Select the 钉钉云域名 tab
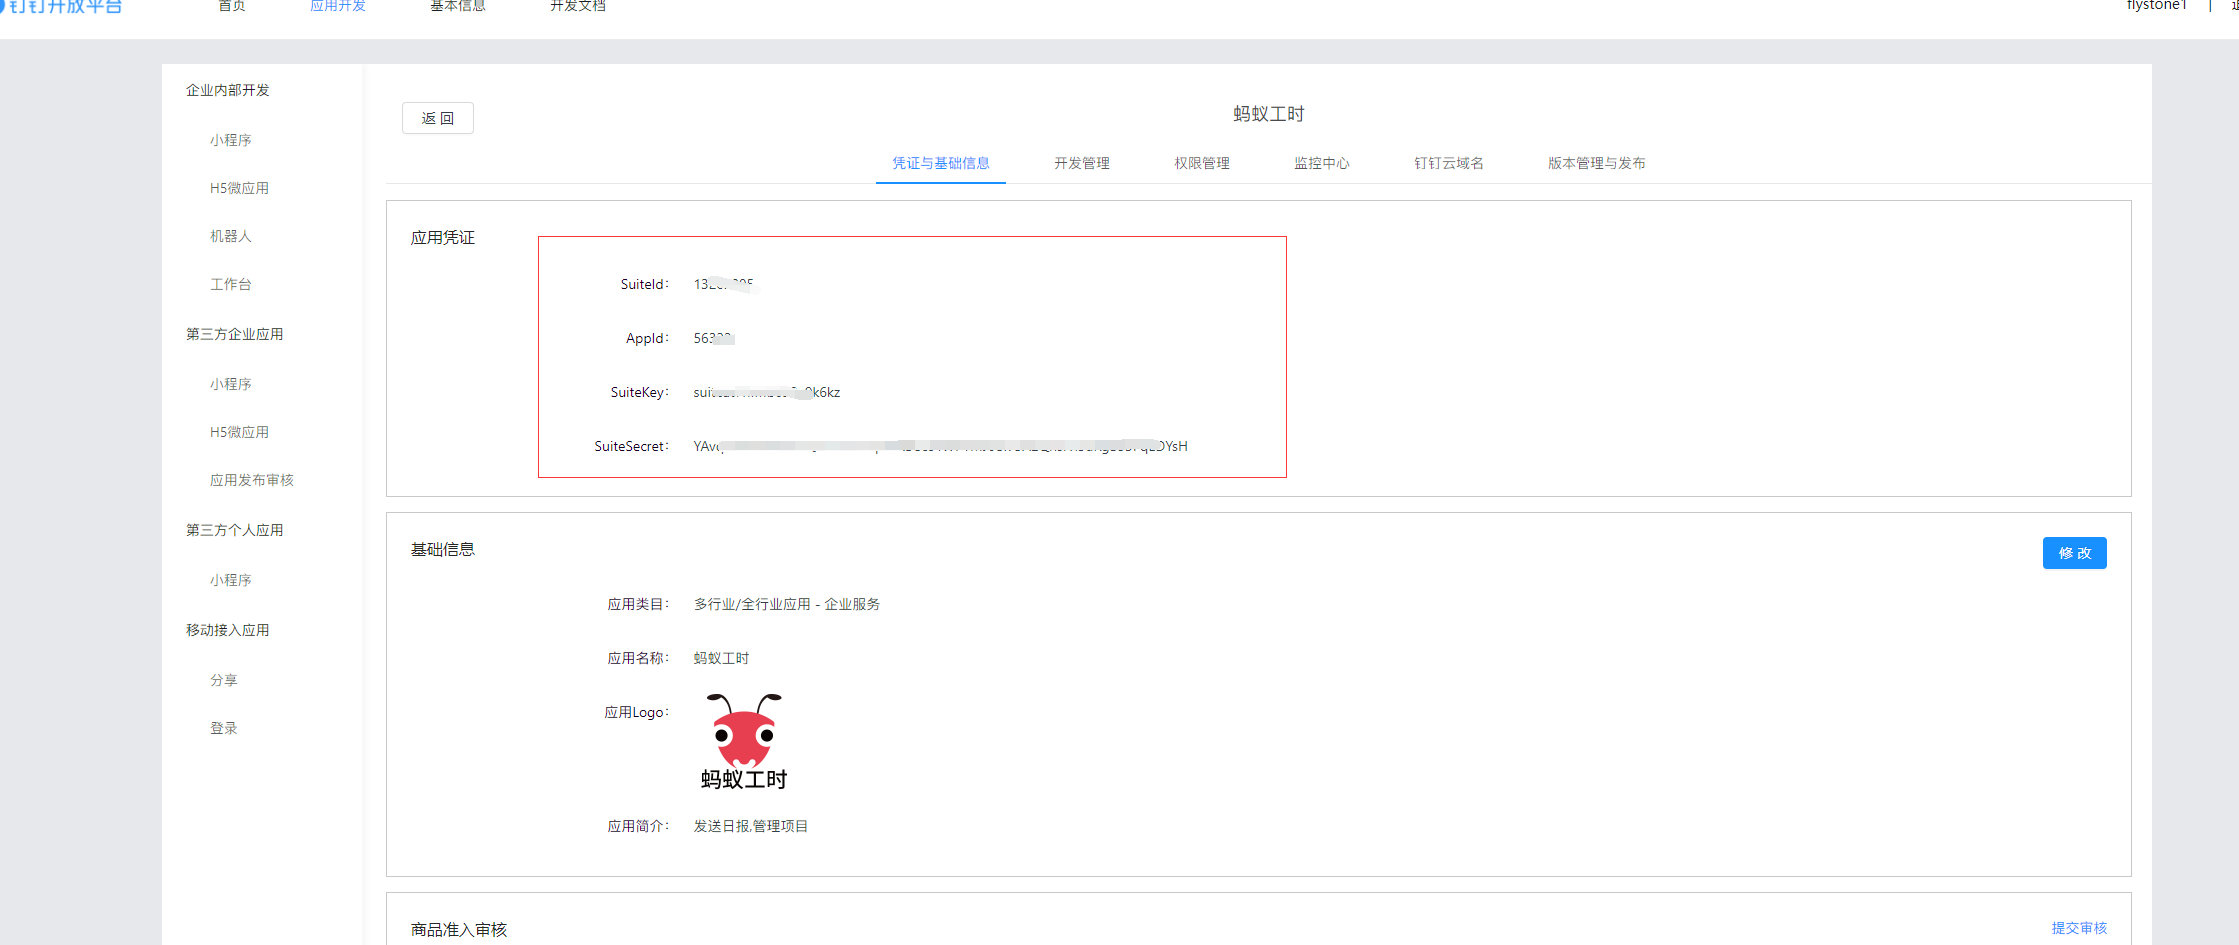 click(1449, 163)
